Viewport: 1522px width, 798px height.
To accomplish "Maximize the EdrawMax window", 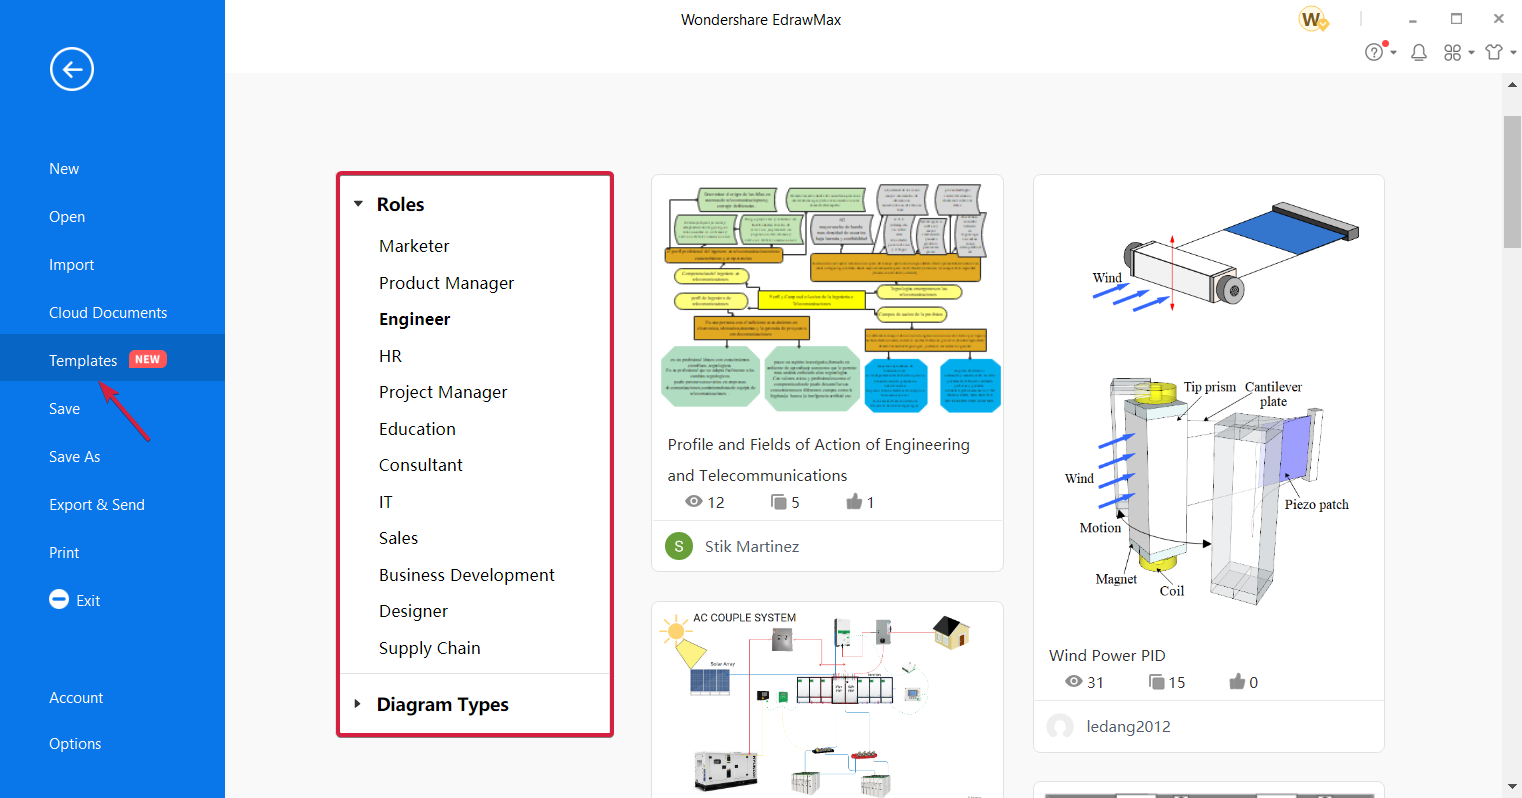I will click(x=1456, y=18).
